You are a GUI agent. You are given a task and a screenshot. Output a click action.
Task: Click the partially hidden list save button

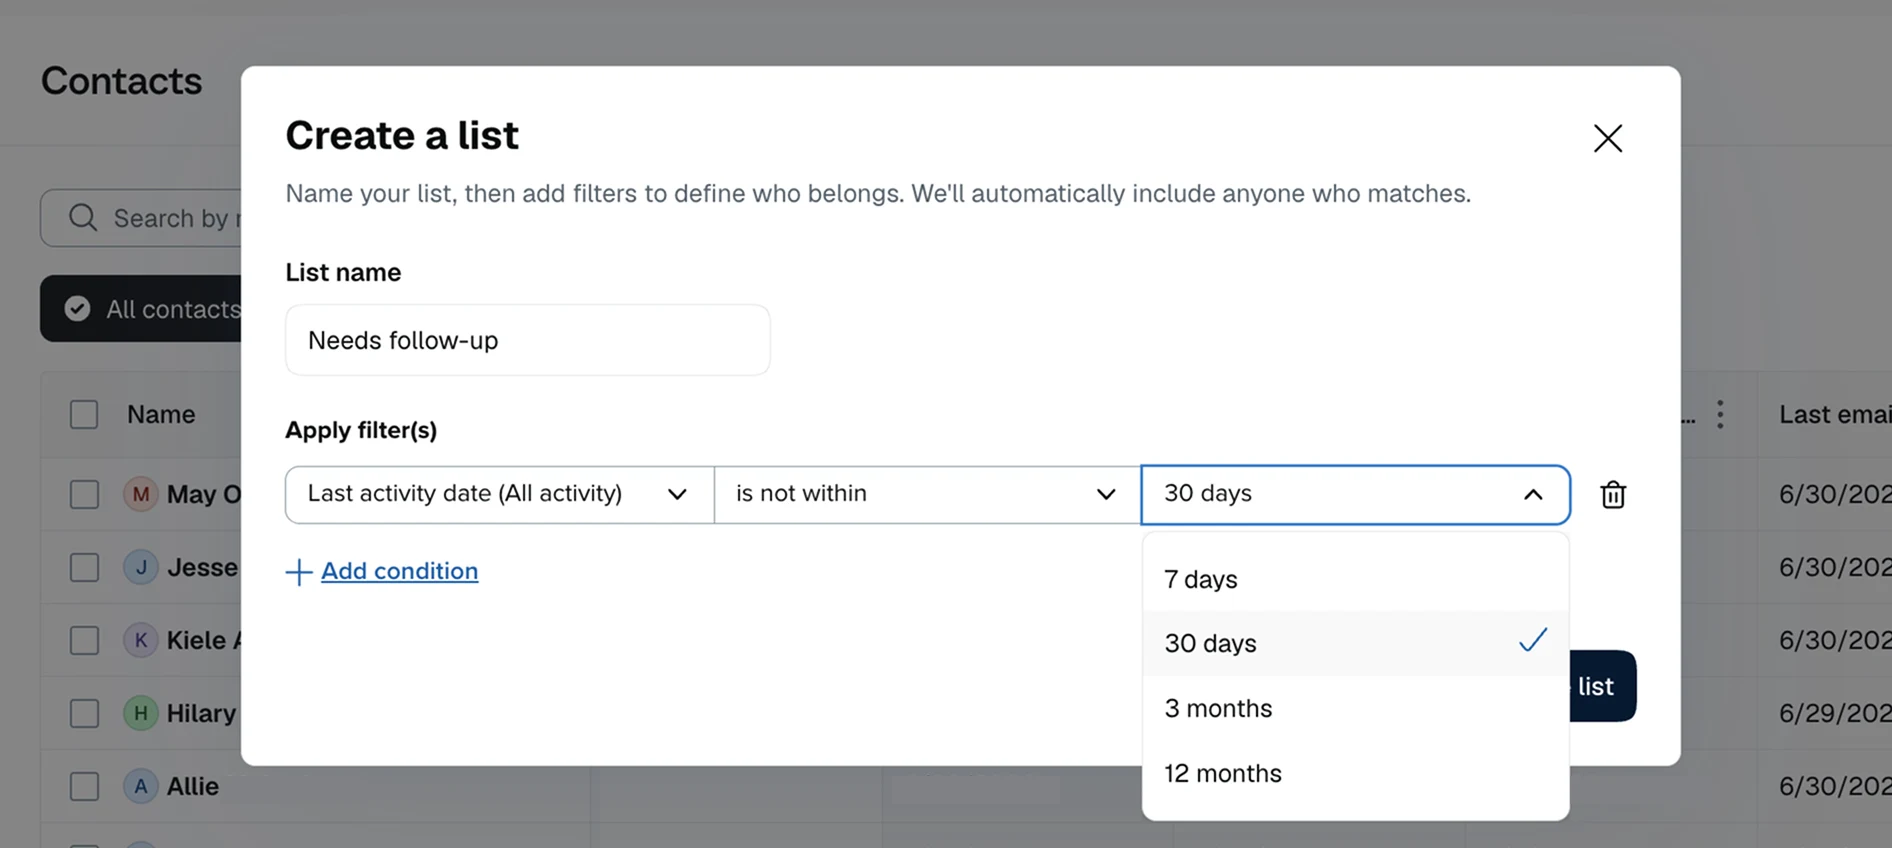coord(1602,686)
